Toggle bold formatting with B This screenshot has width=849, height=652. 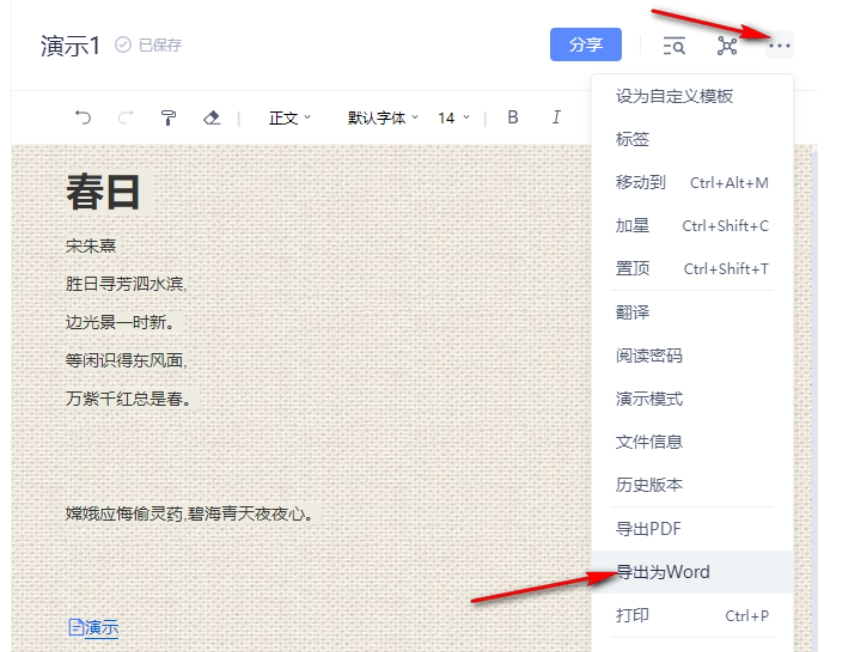point(513,118)
